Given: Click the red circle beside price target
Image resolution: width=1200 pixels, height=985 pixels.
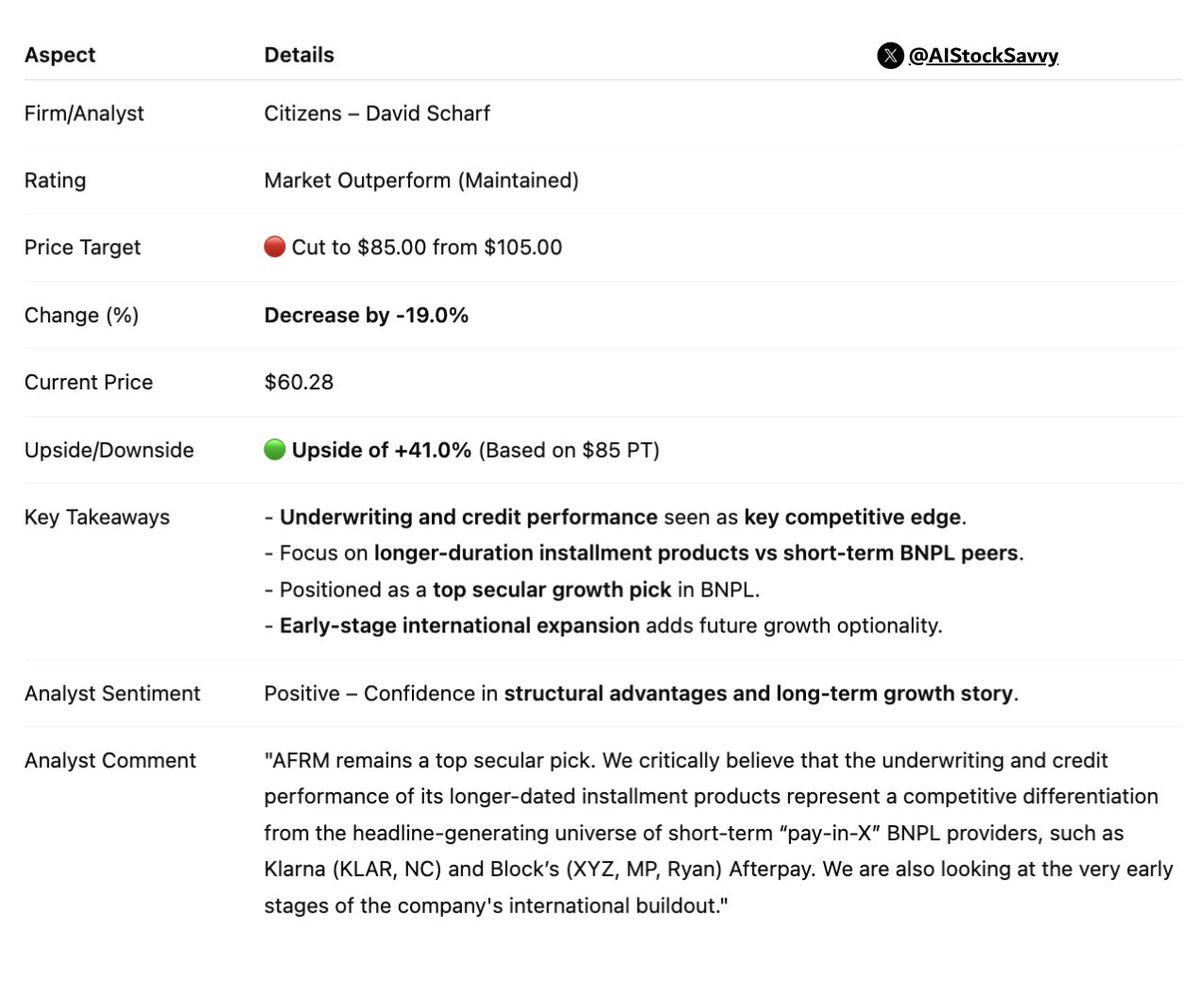Looking at the screenshot, I should 275,247.
